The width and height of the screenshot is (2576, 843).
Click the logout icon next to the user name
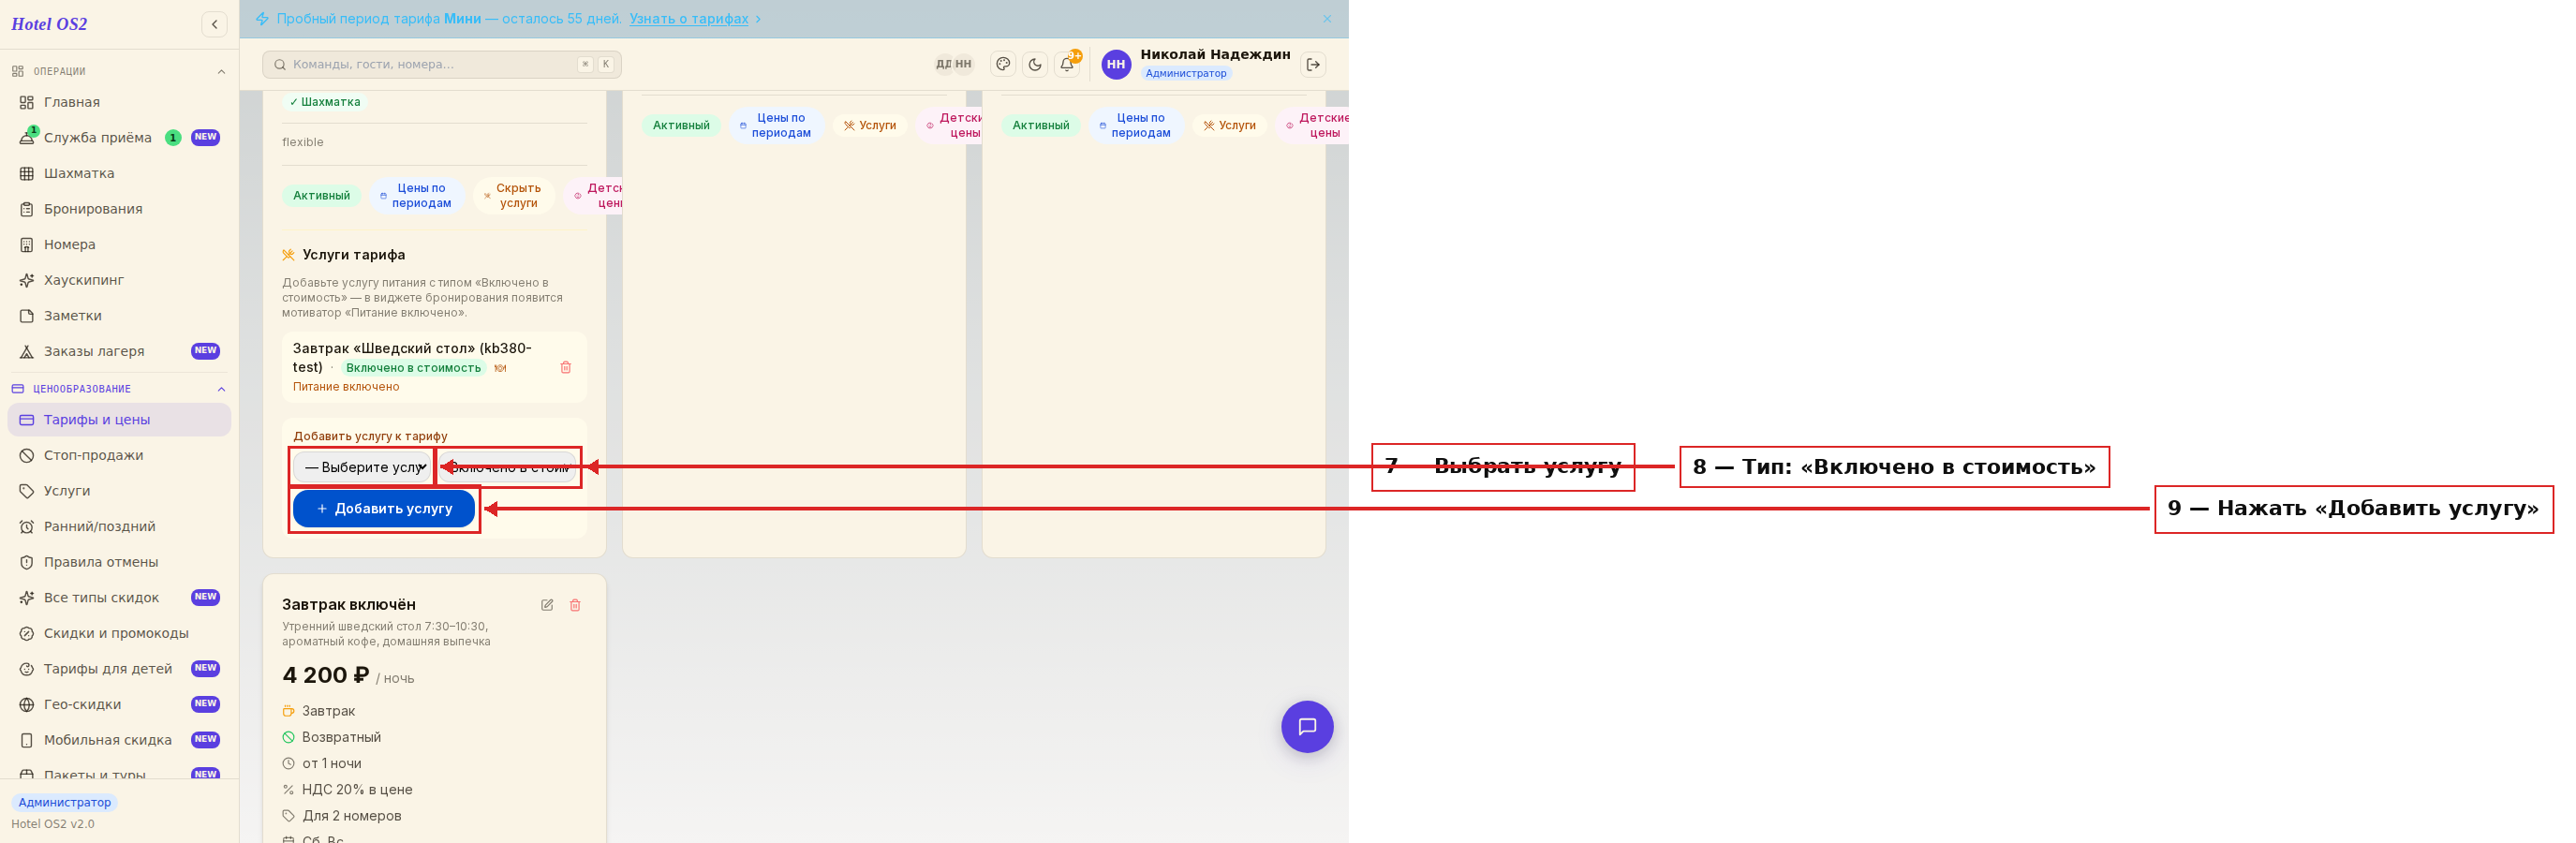coord(1313,64)
